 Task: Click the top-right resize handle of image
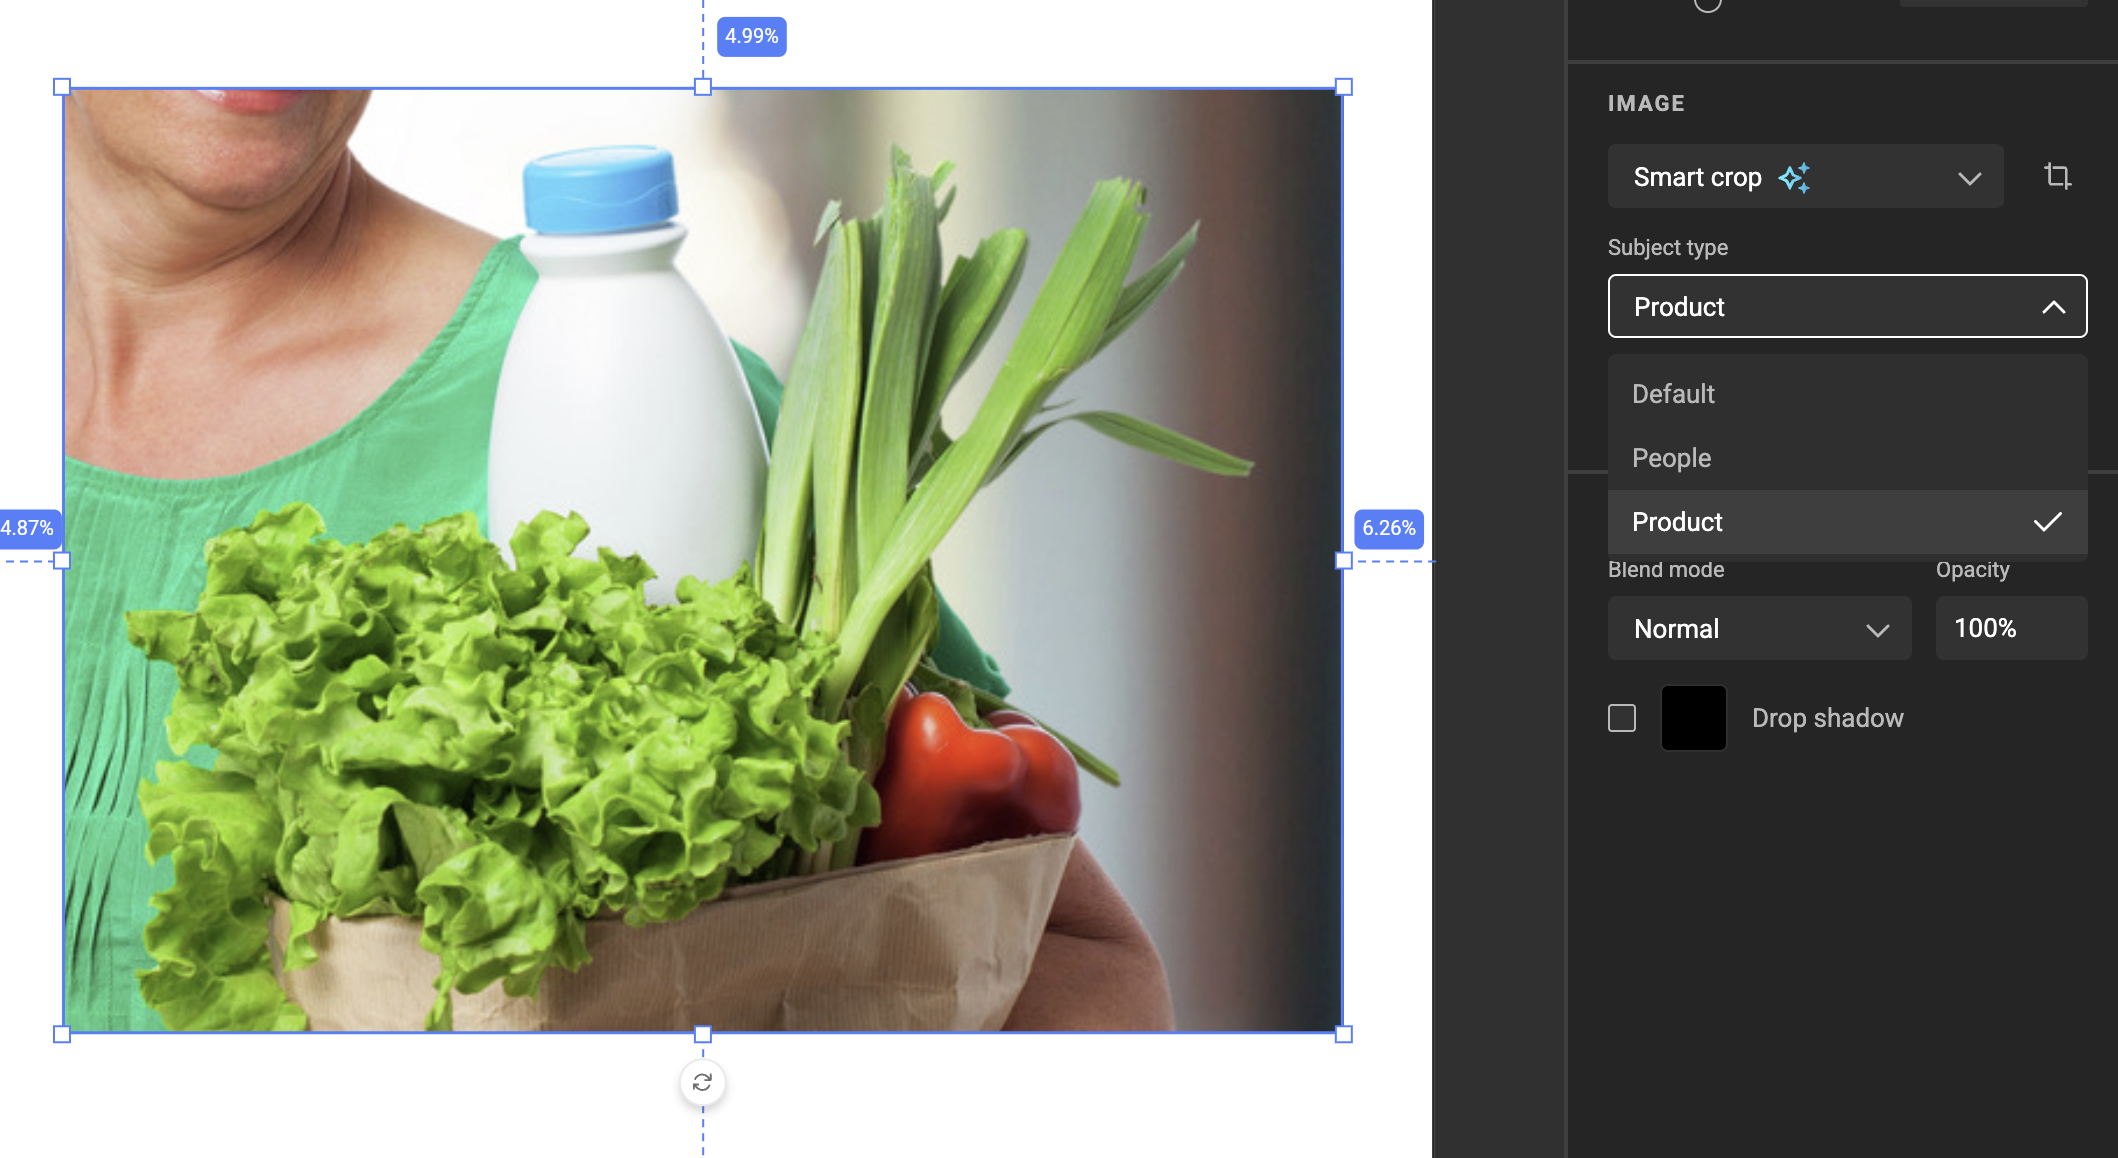(1344, 87)
